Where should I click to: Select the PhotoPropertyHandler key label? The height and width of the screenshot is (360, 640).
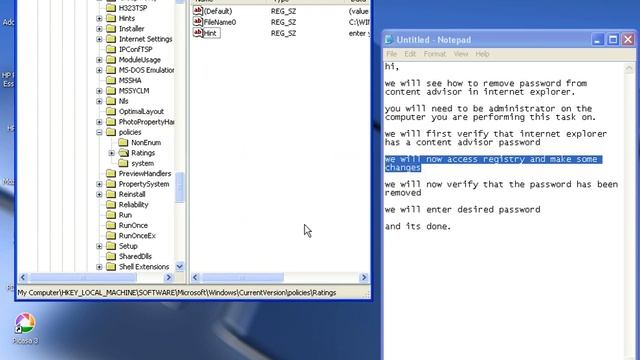click(146, 122)
